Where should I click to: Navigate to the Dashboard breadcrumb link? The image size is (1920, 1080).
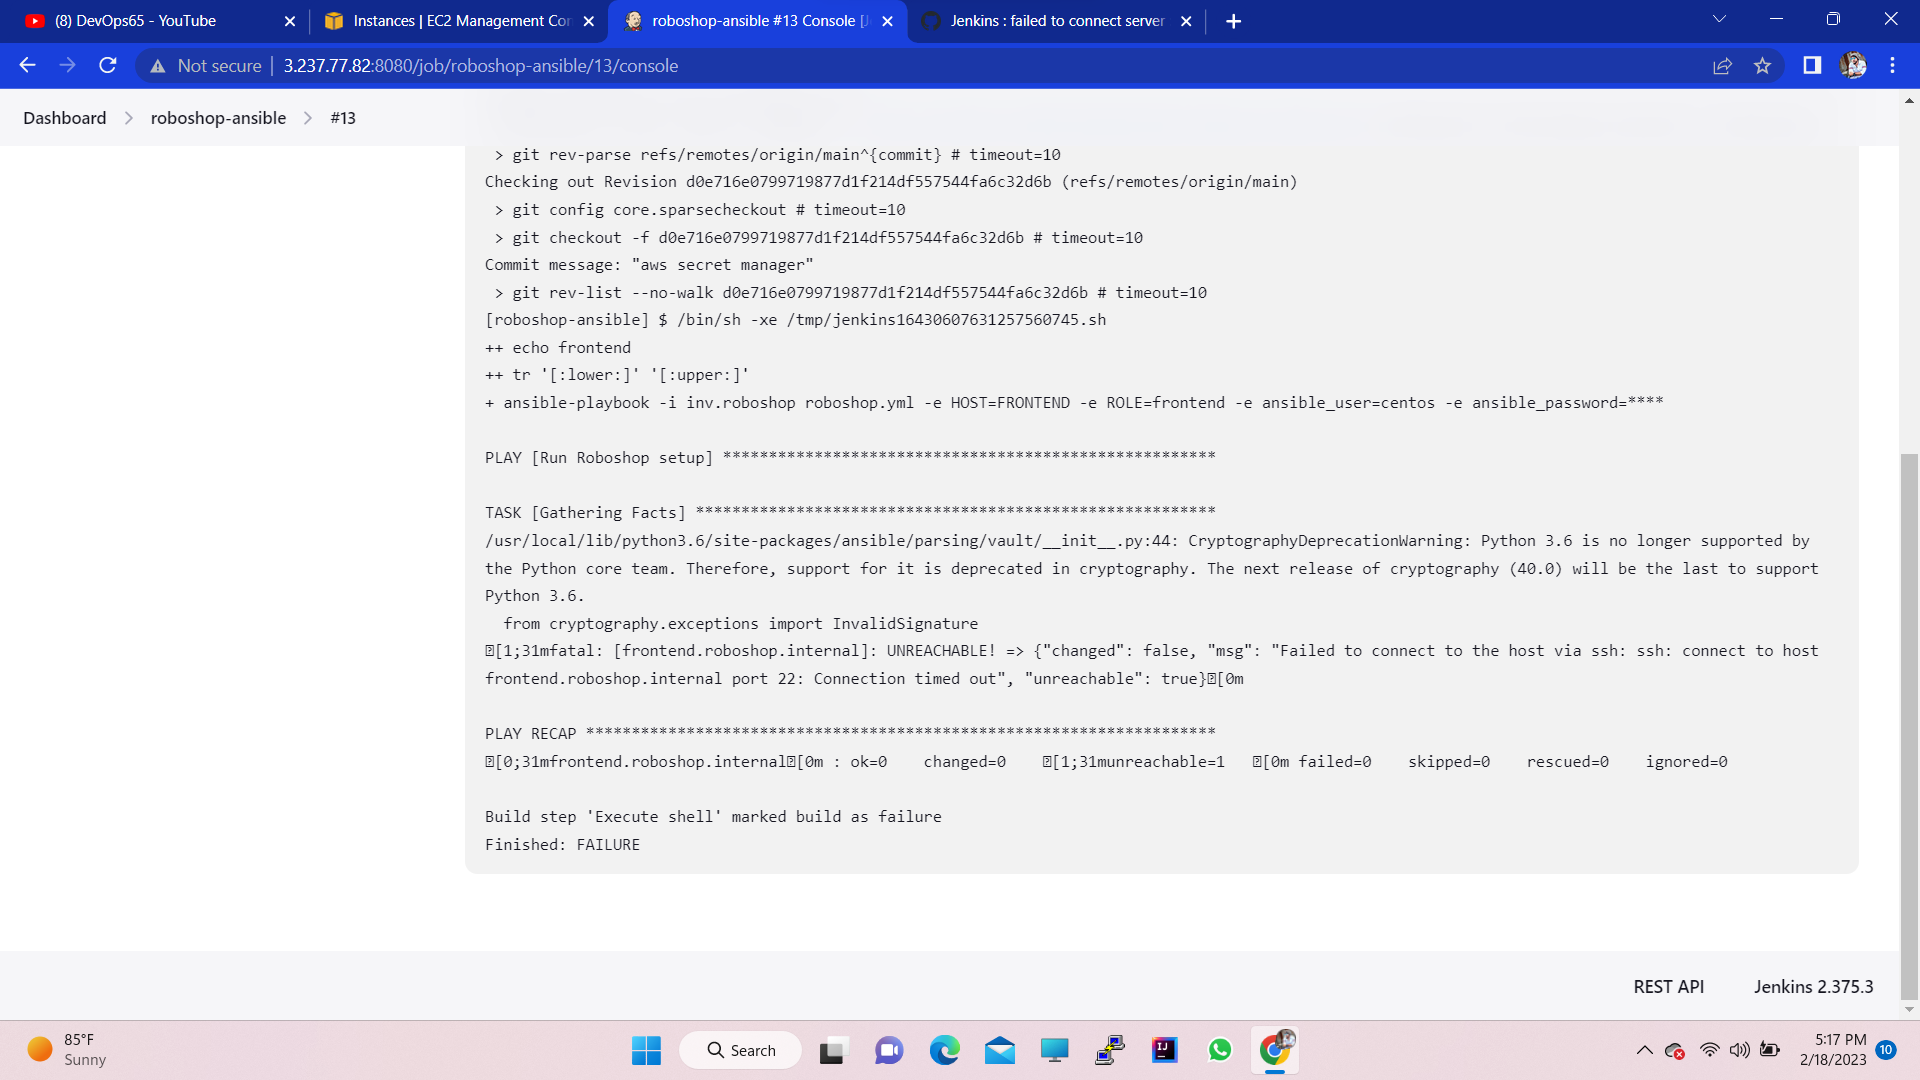pos(64,117)
